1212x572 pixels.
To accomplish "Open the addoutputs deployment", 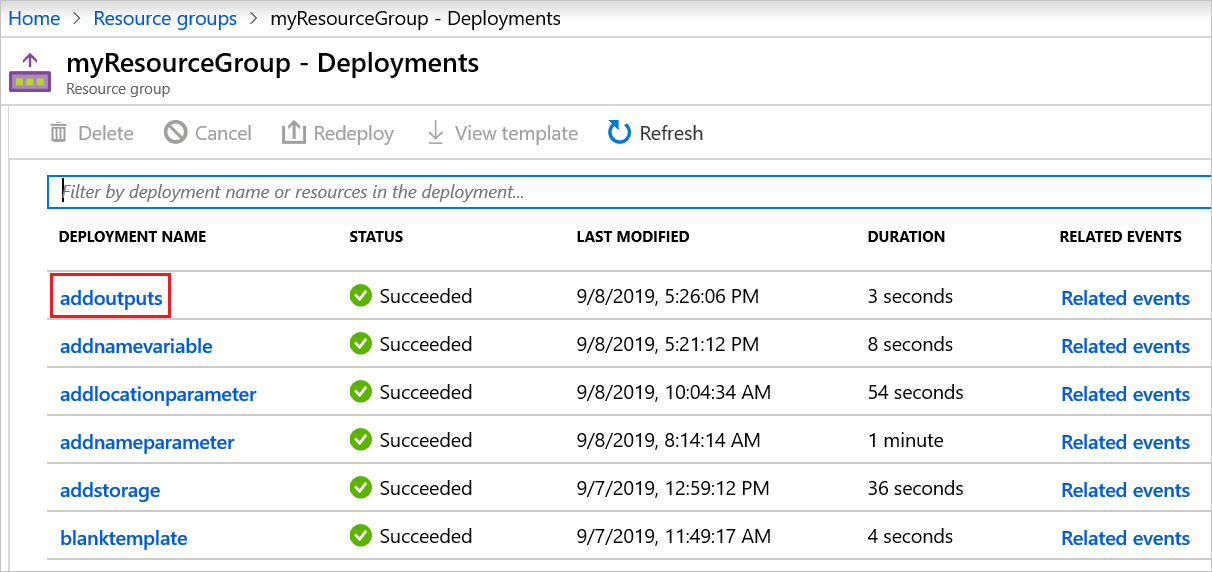I will 111,298.
